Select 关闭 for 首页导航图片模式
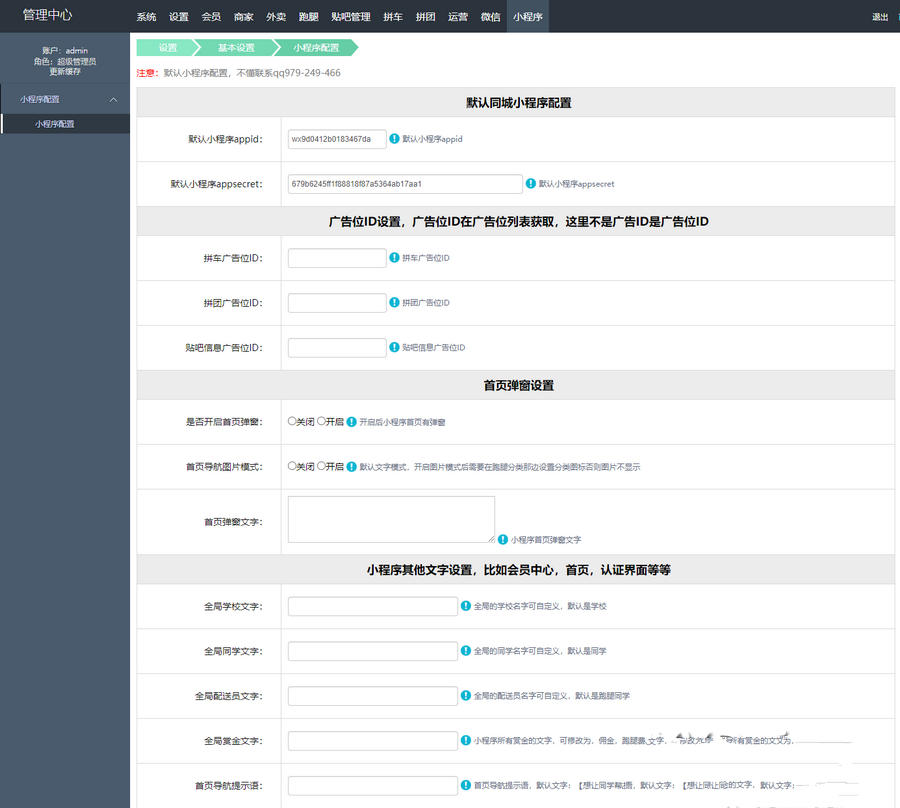Viewport: 900px width, 808px height. (x=292, y=465)
